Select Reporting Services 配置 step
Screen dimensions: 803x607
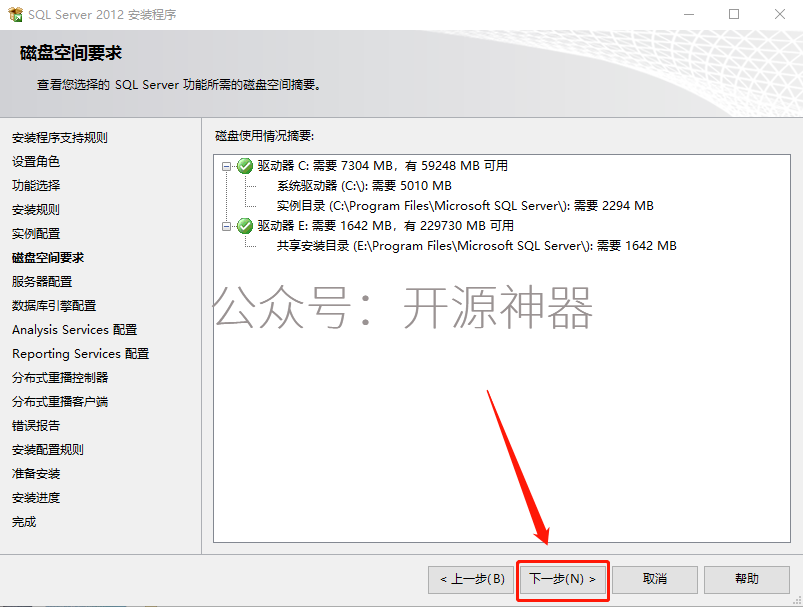(x=80, y=354)
